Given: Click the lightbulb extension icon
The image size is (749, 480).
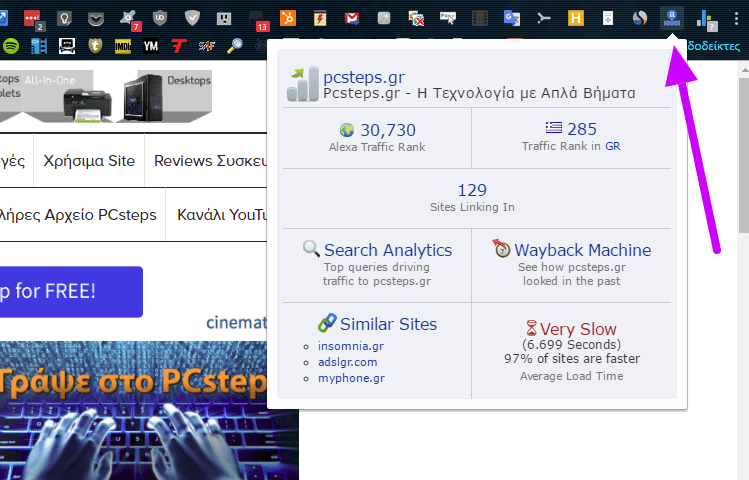Looking at the screenshot, I should click(x=64, y=19).
